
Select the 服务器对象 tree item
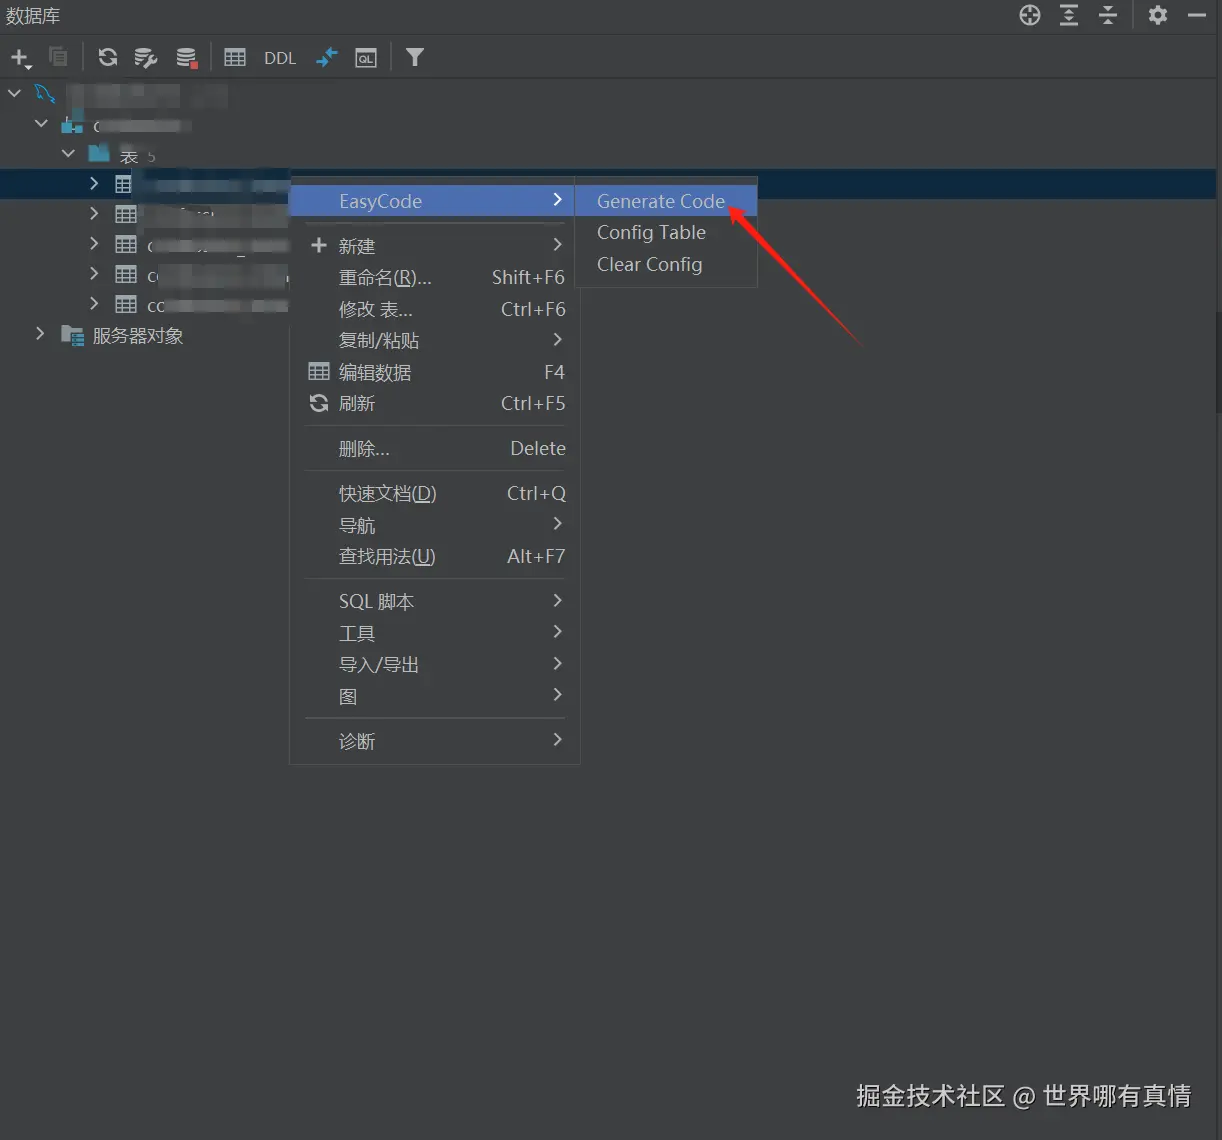138,336
